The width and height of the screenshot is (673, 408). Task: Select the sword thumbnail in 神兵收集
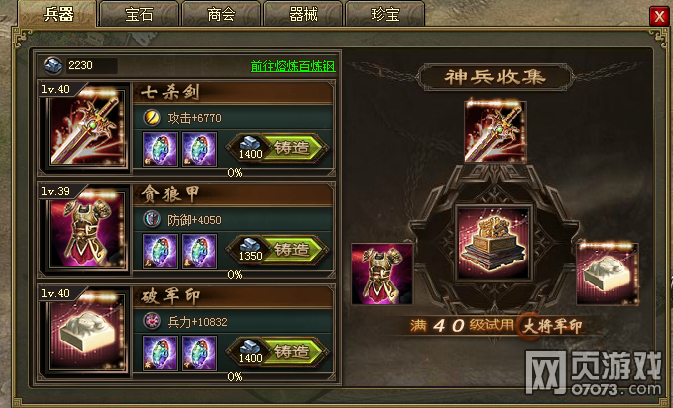(495, 132)
